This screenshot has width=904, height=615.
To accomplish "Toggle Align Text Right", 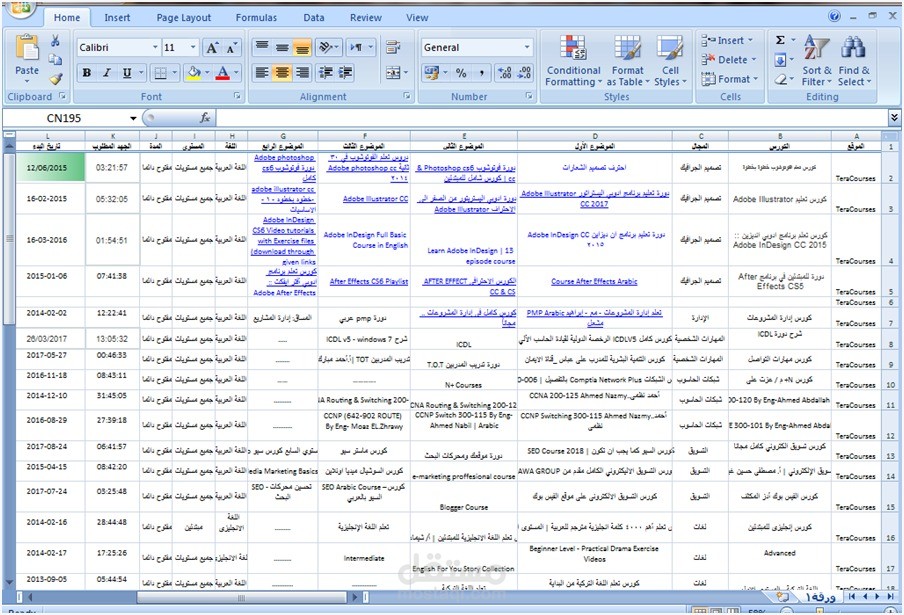I will 302,73.
